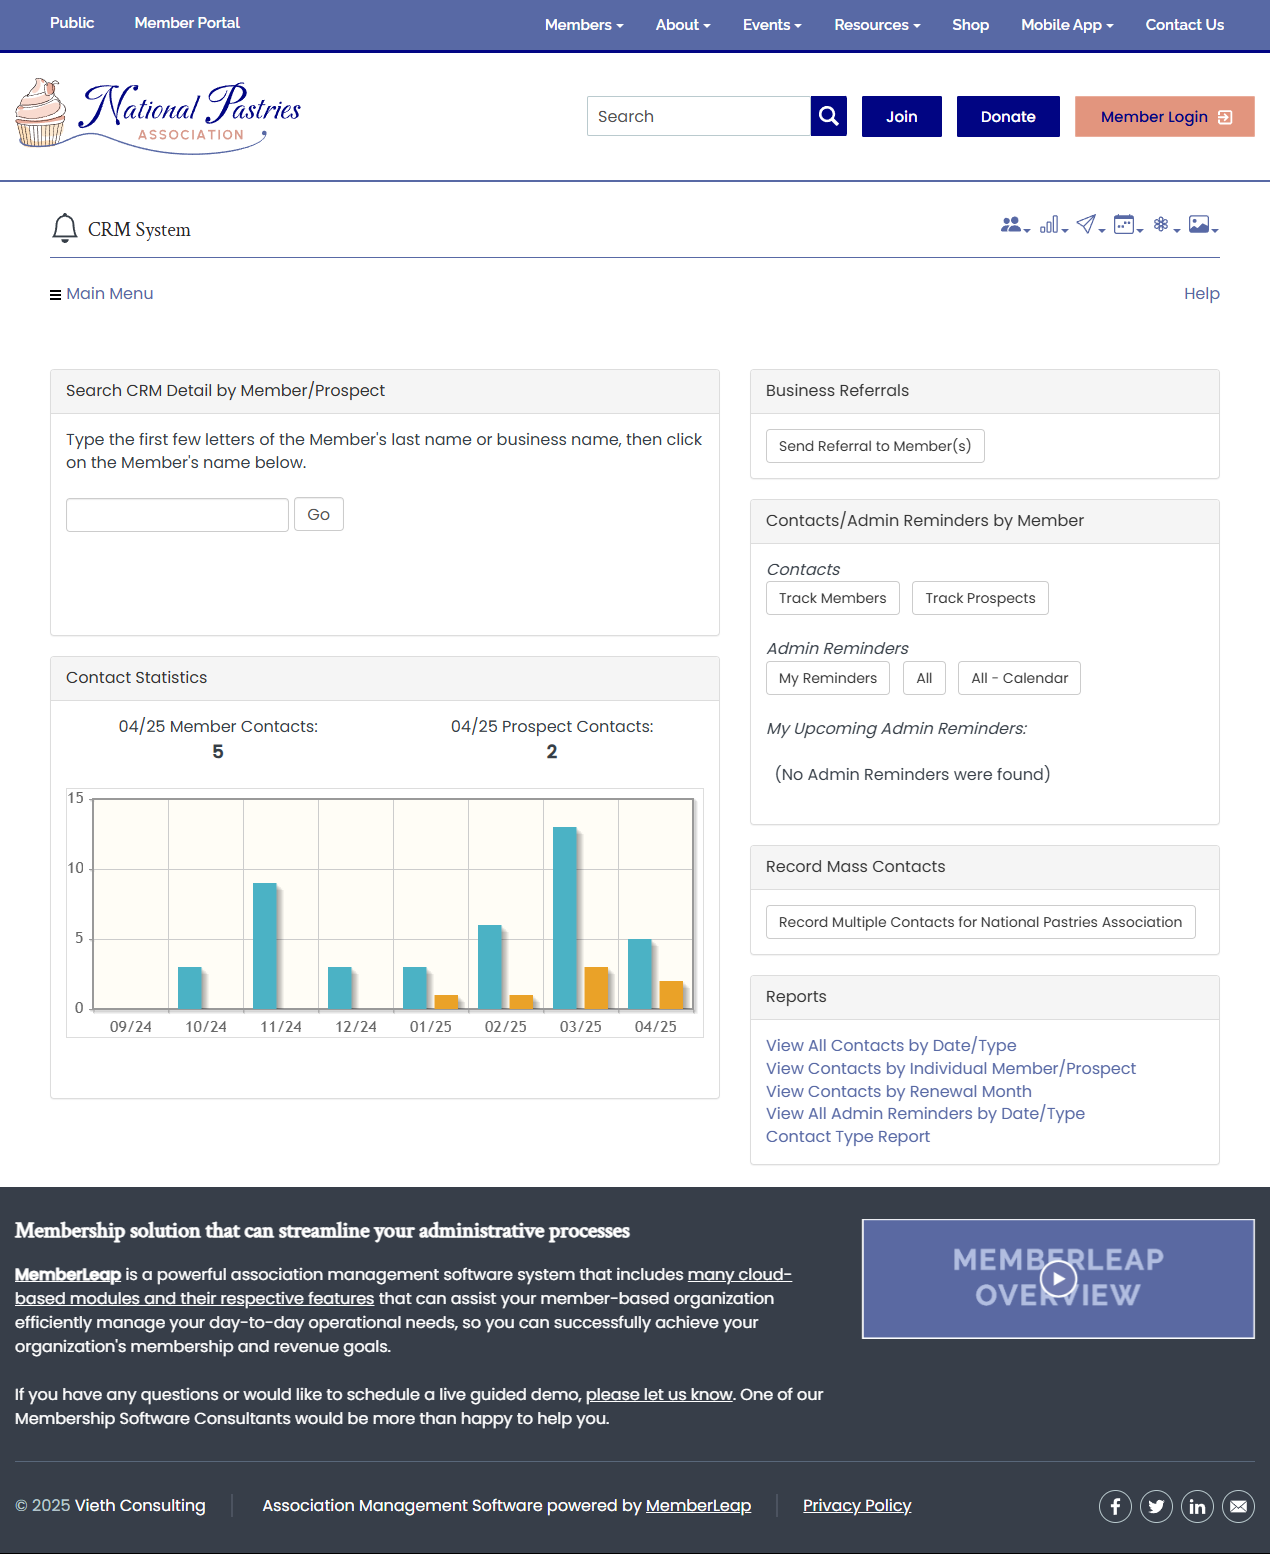1270x1554 pixels.
Task: Open the Facebook icon in the footer
Action: (x=1115, y=1506)
